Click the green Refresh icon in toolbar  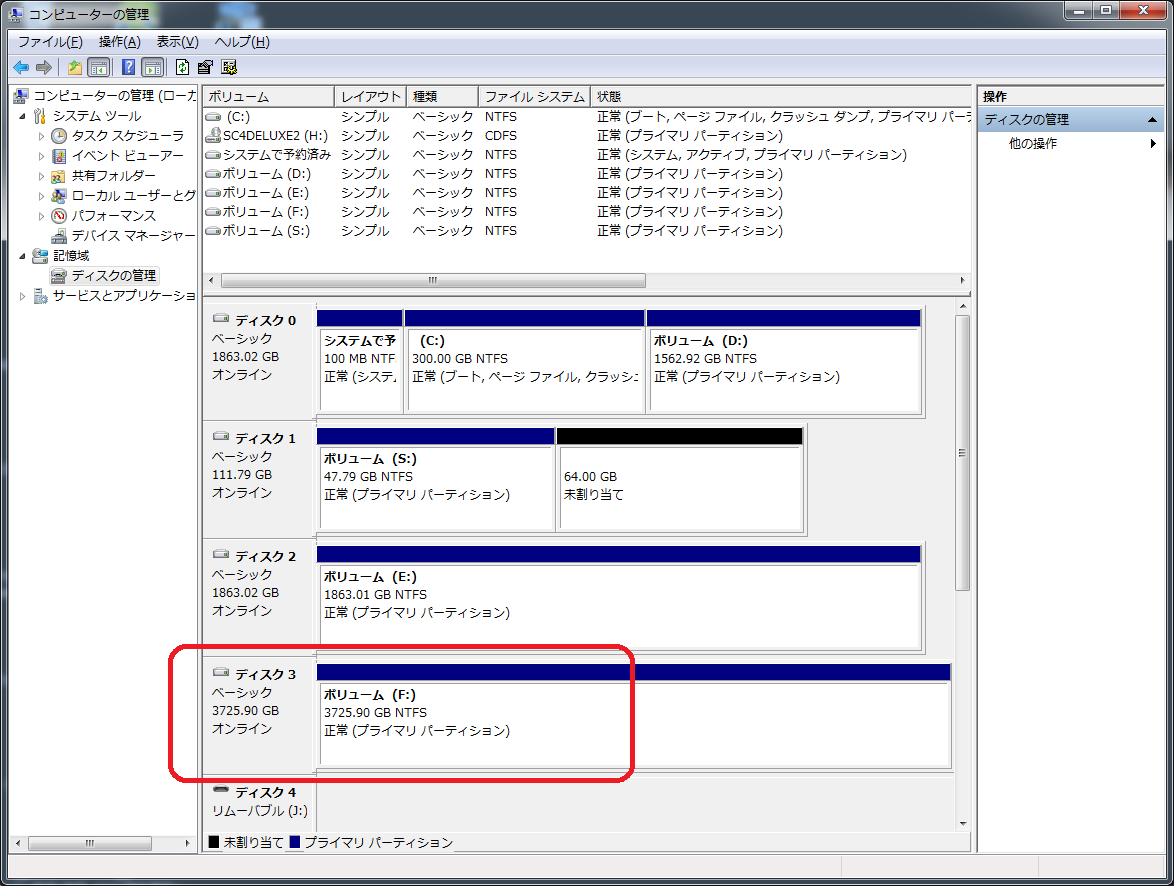click(182, 67)
